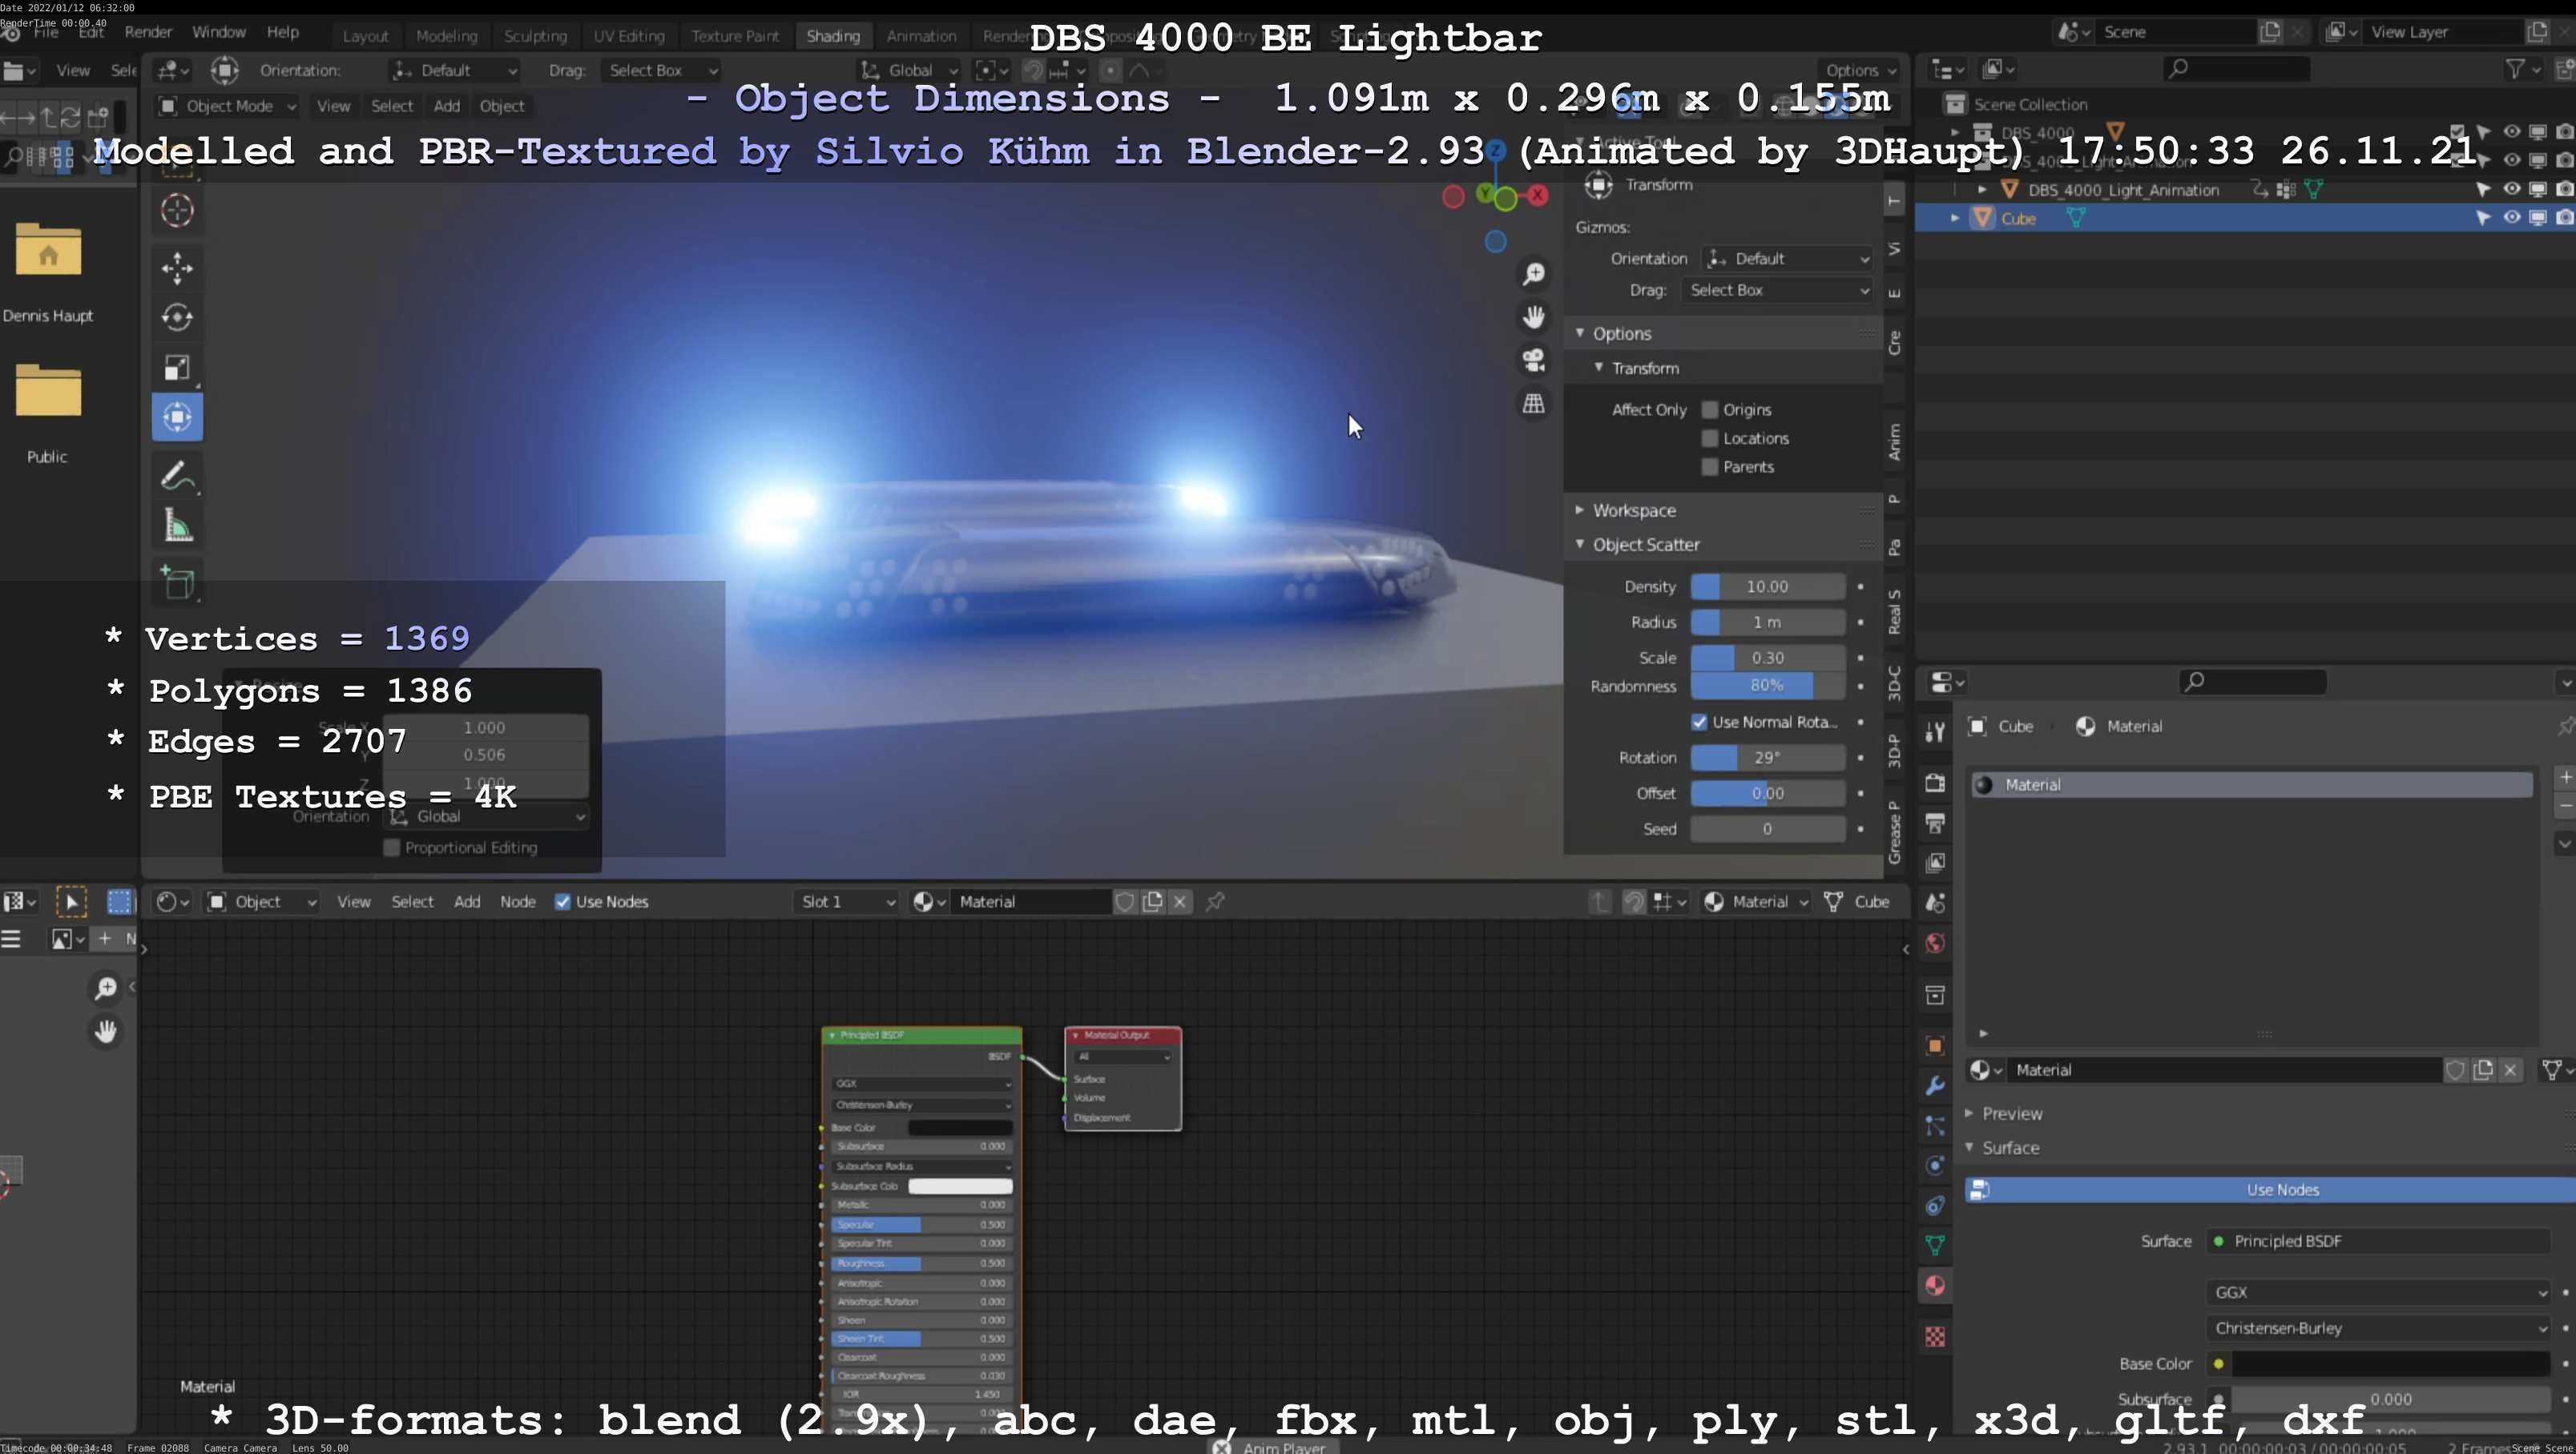Image resolution: width=2576 pixels, height=1454 pixels.
Task: Click the Principled BSDF surface shader field
Action: (x=2379, y=1241)
